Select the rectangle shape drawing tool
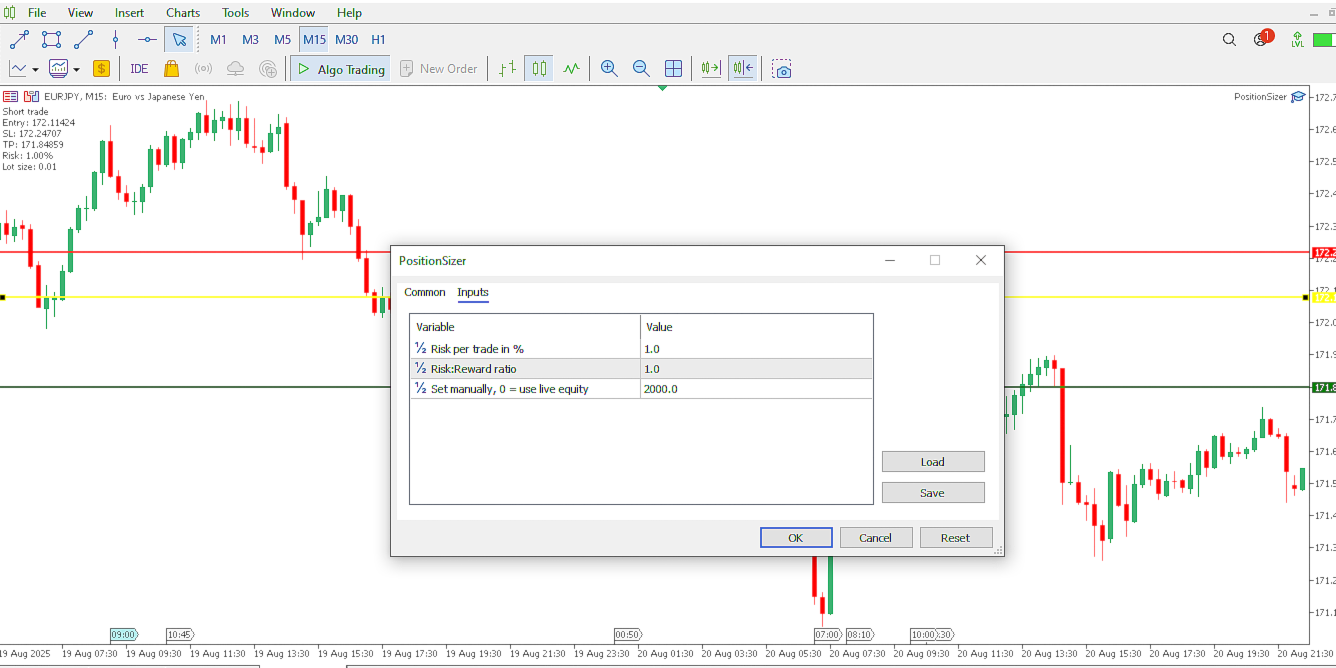 point(51,40)
